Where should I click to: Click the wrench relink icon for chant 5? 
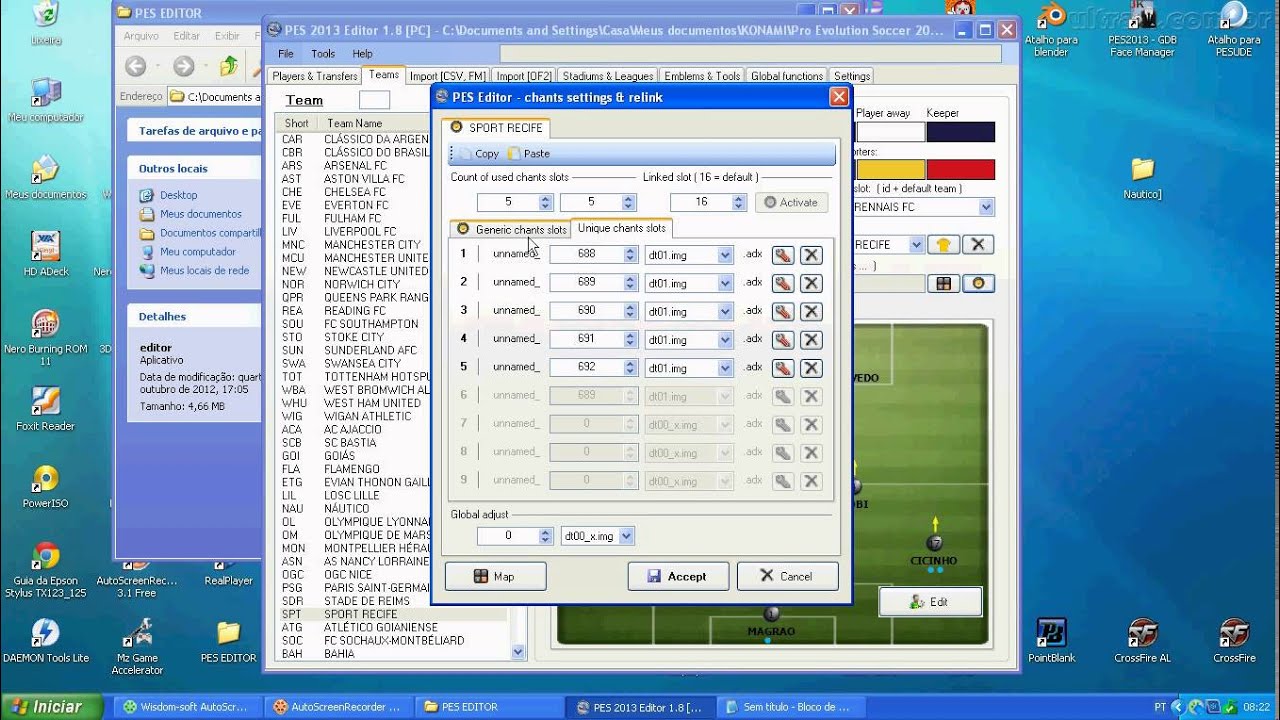pyautogui.click(x=783, y=368)
